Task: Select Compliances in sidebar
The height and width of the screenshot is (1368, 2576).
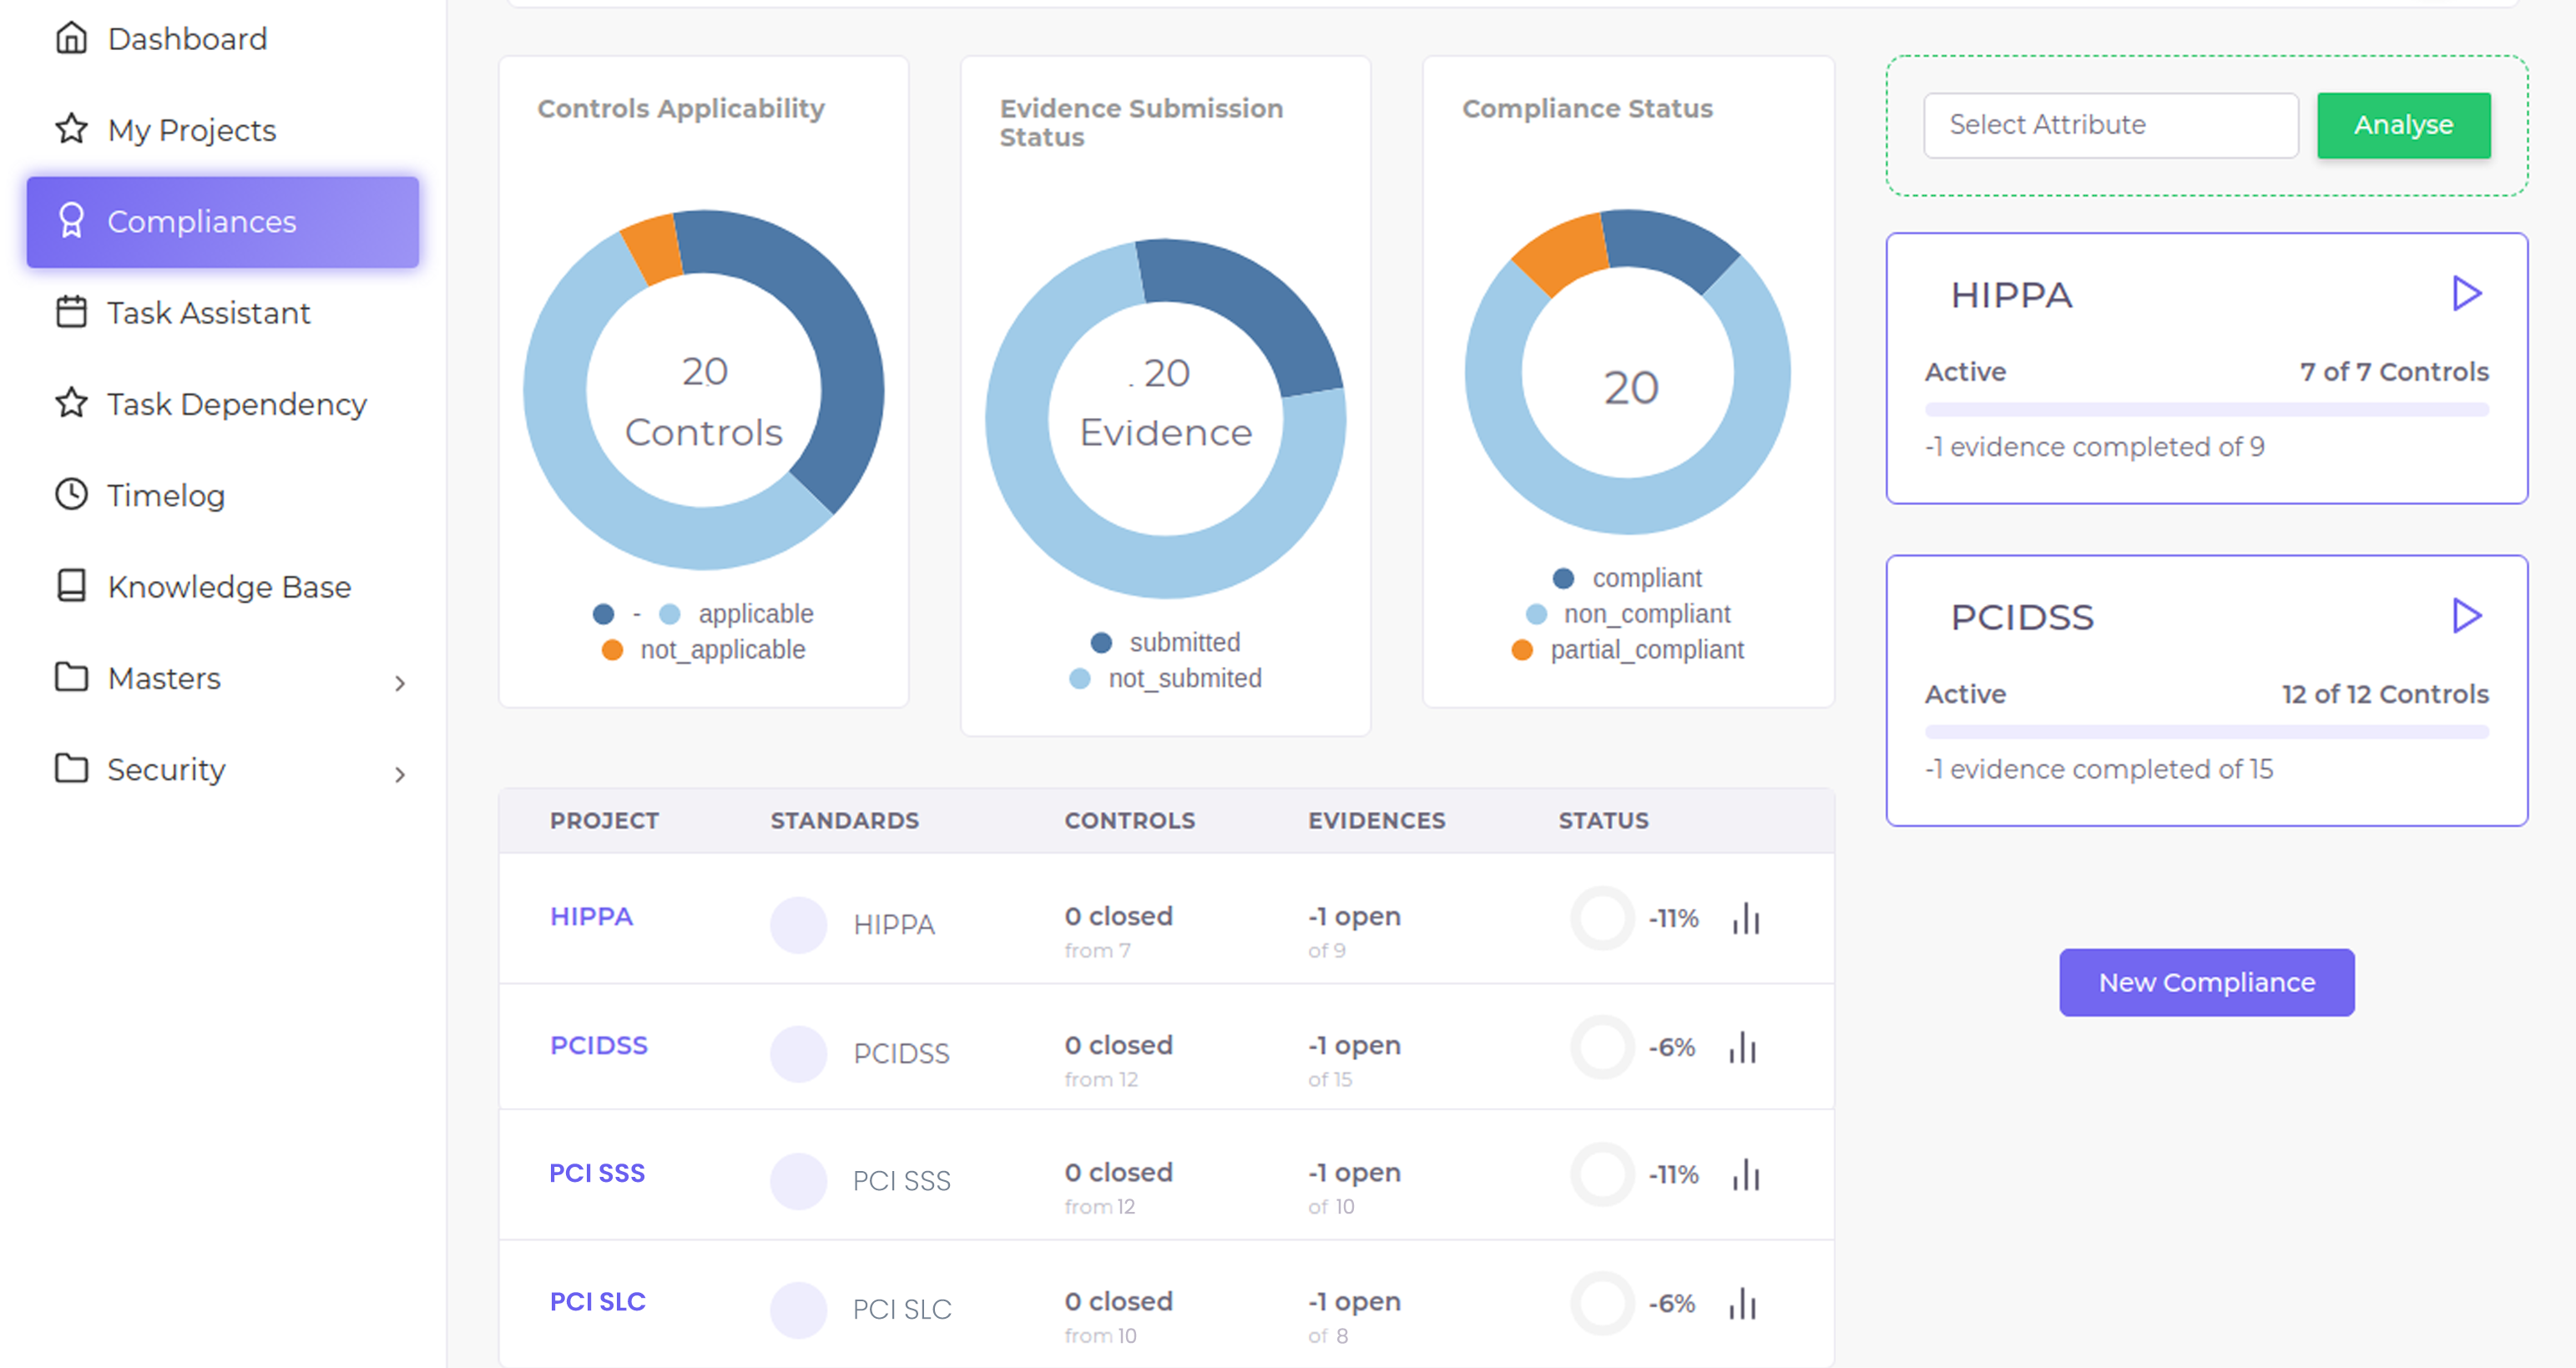Action: pyautogui.click(x=223, y=221)
